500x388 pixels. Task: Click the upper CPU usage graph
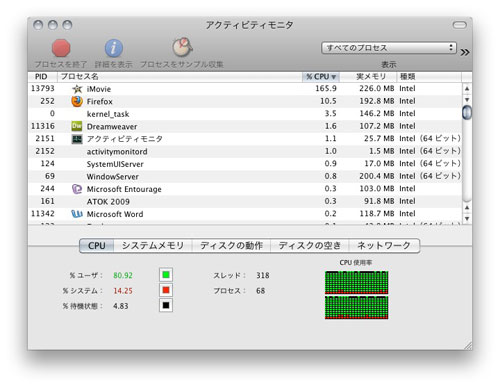[x=356, y=283]
